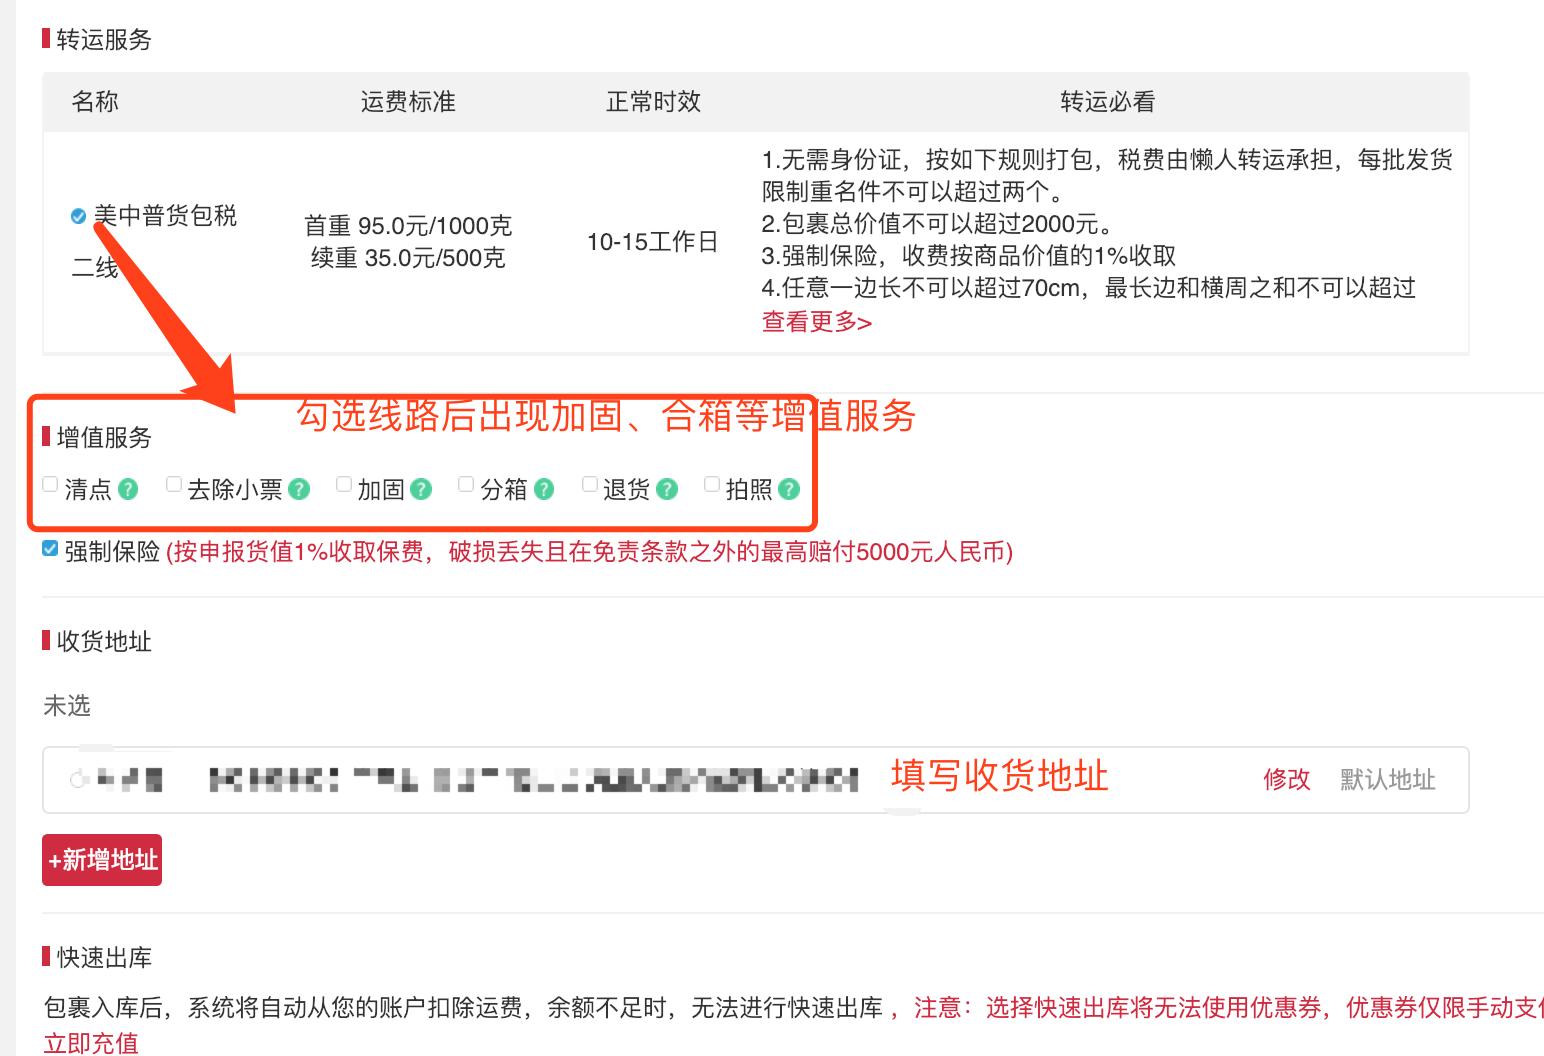Toggle the 拍照 photo service option
This screenshot has height=1056, width=1544.
(711, 484)
